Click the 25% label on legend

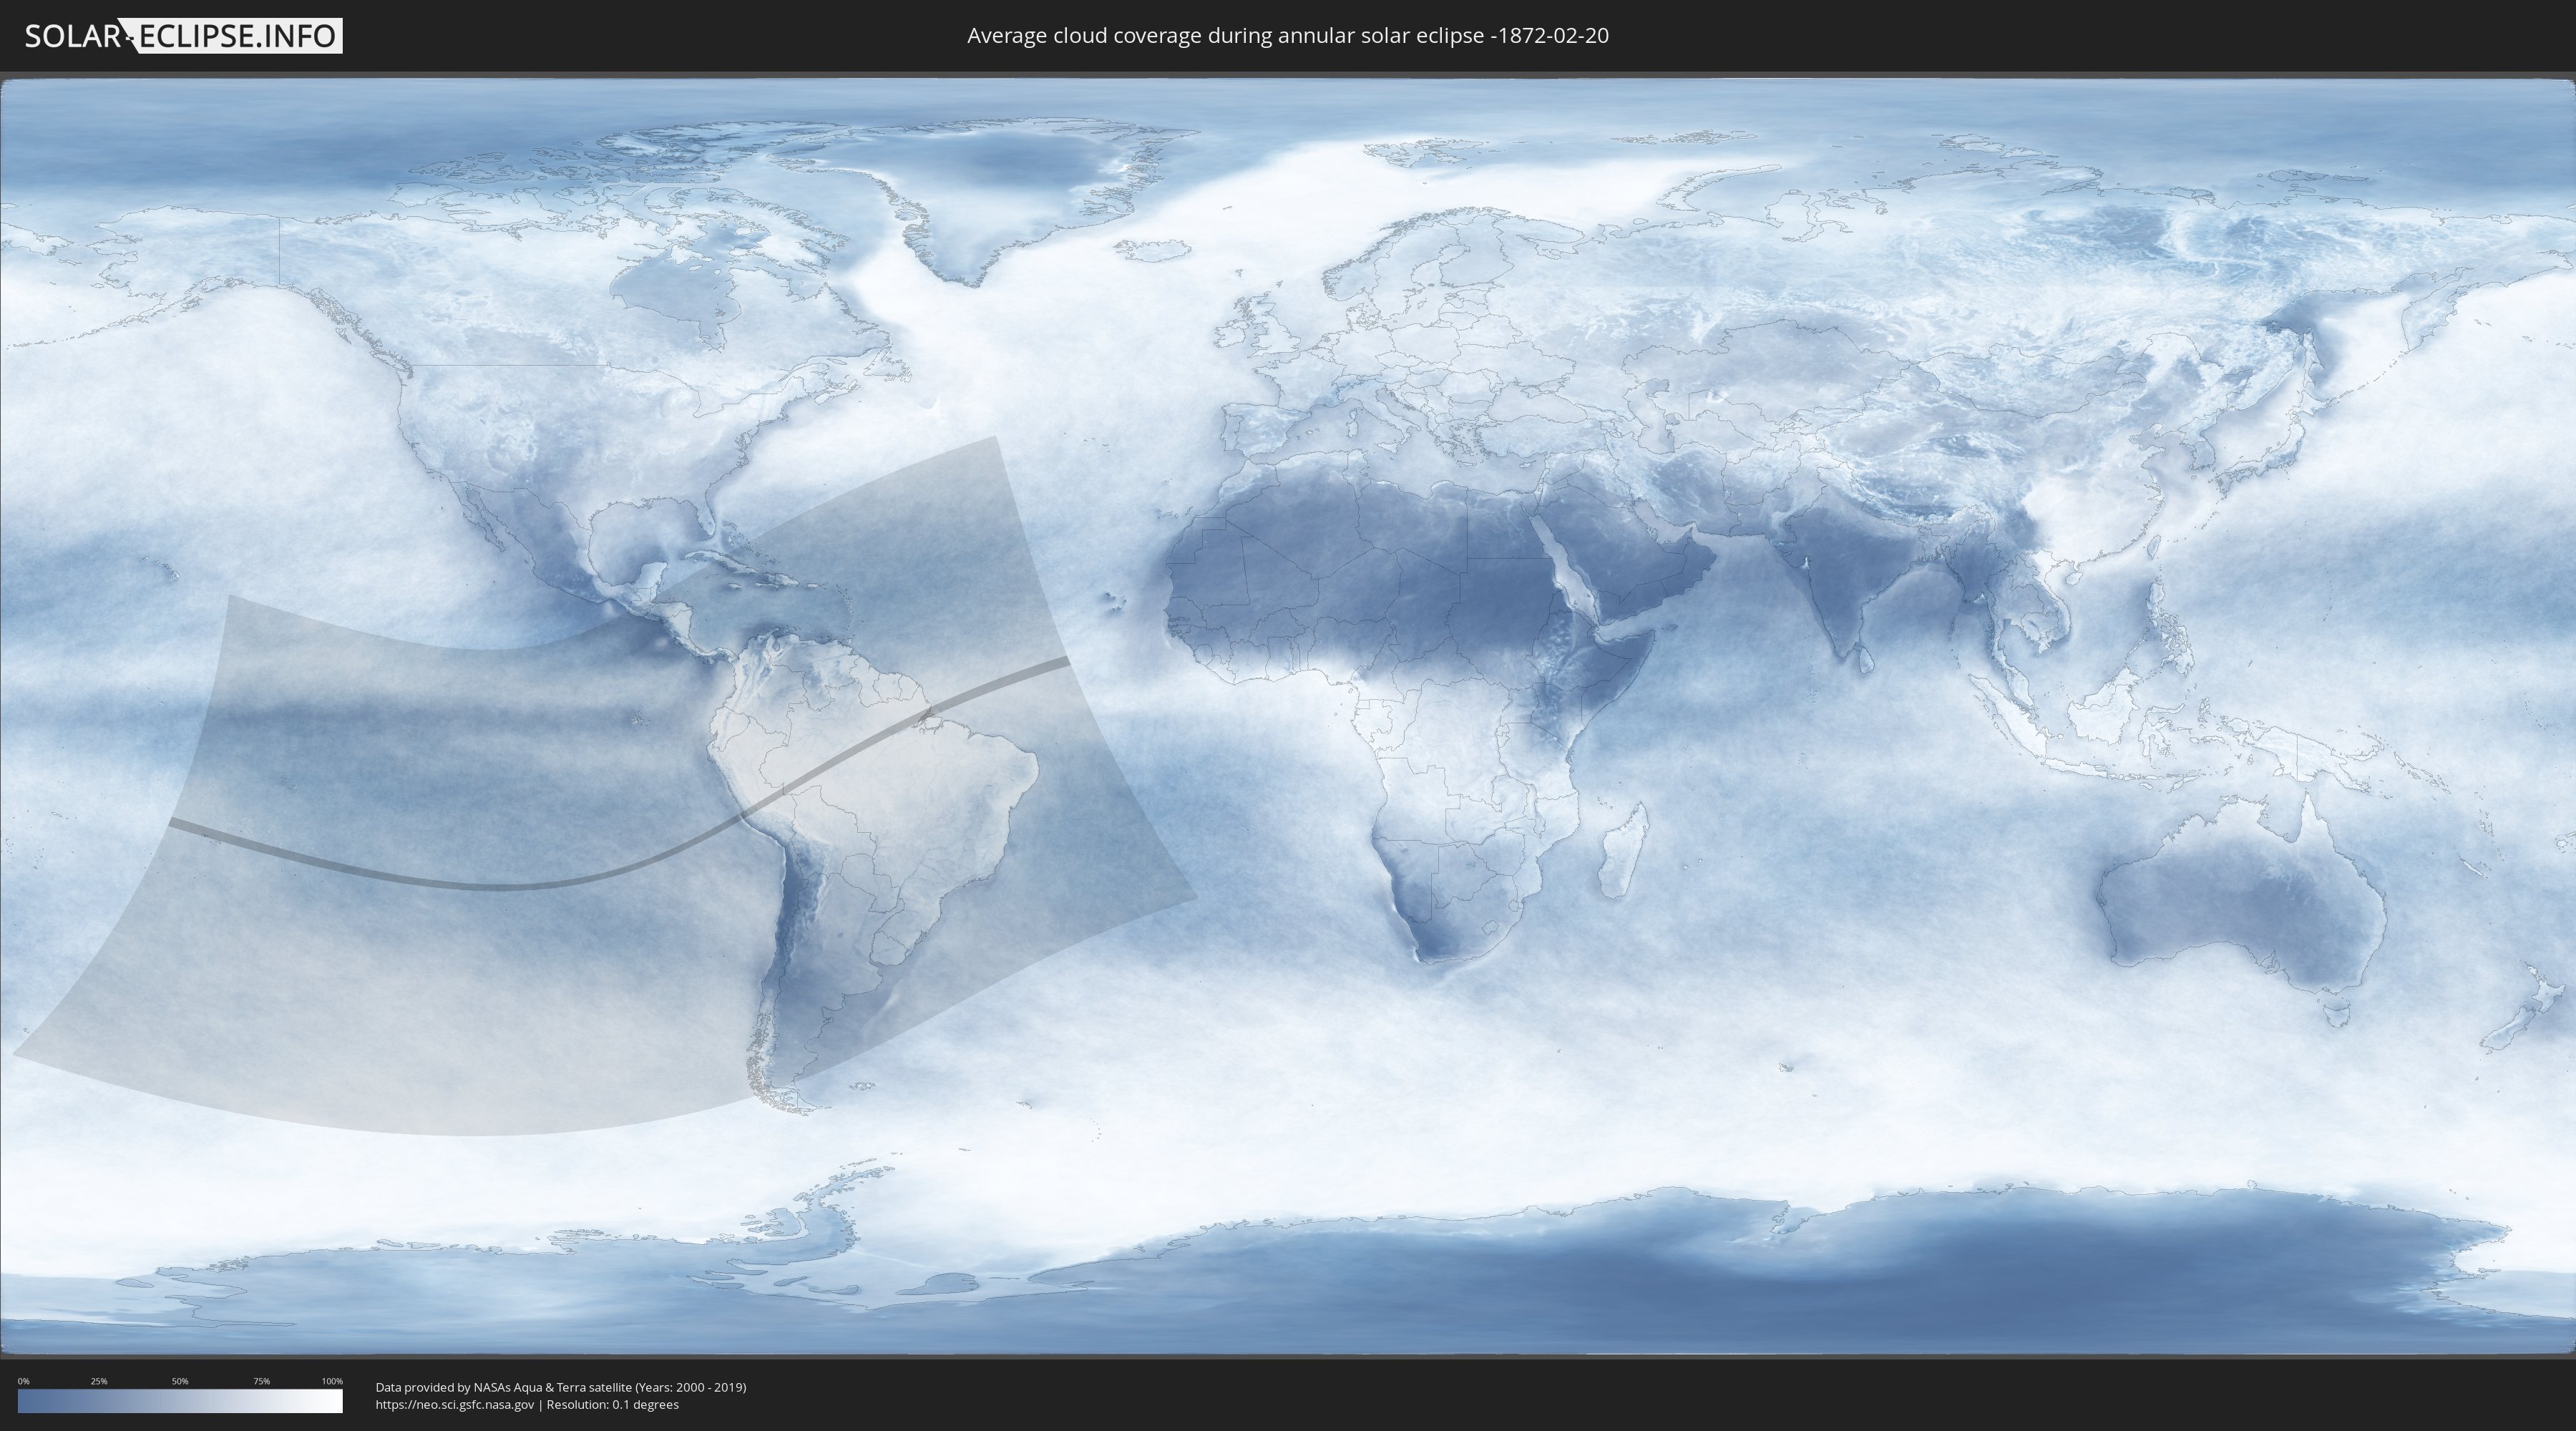(x=99, y=1381)
